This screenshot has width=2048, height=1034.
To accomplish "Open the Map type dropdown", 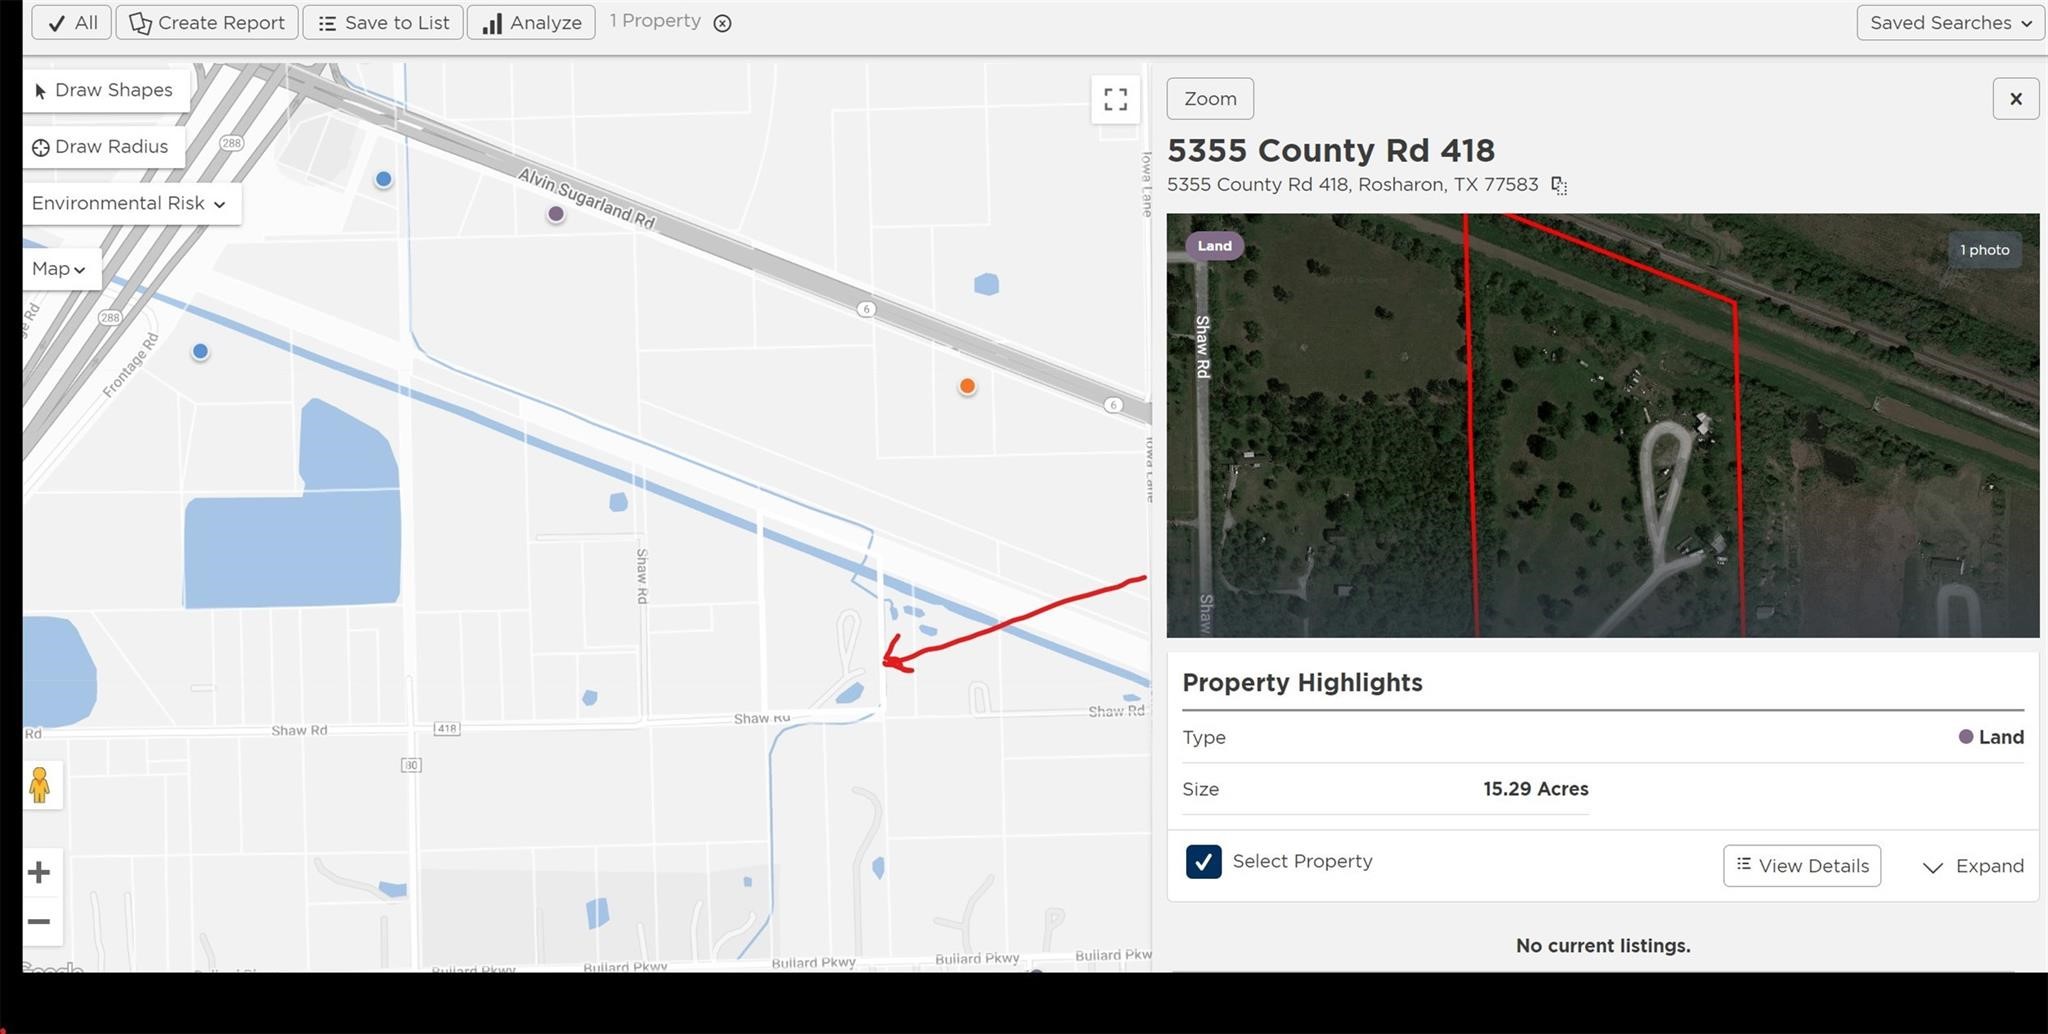I will tap(59, 269).
